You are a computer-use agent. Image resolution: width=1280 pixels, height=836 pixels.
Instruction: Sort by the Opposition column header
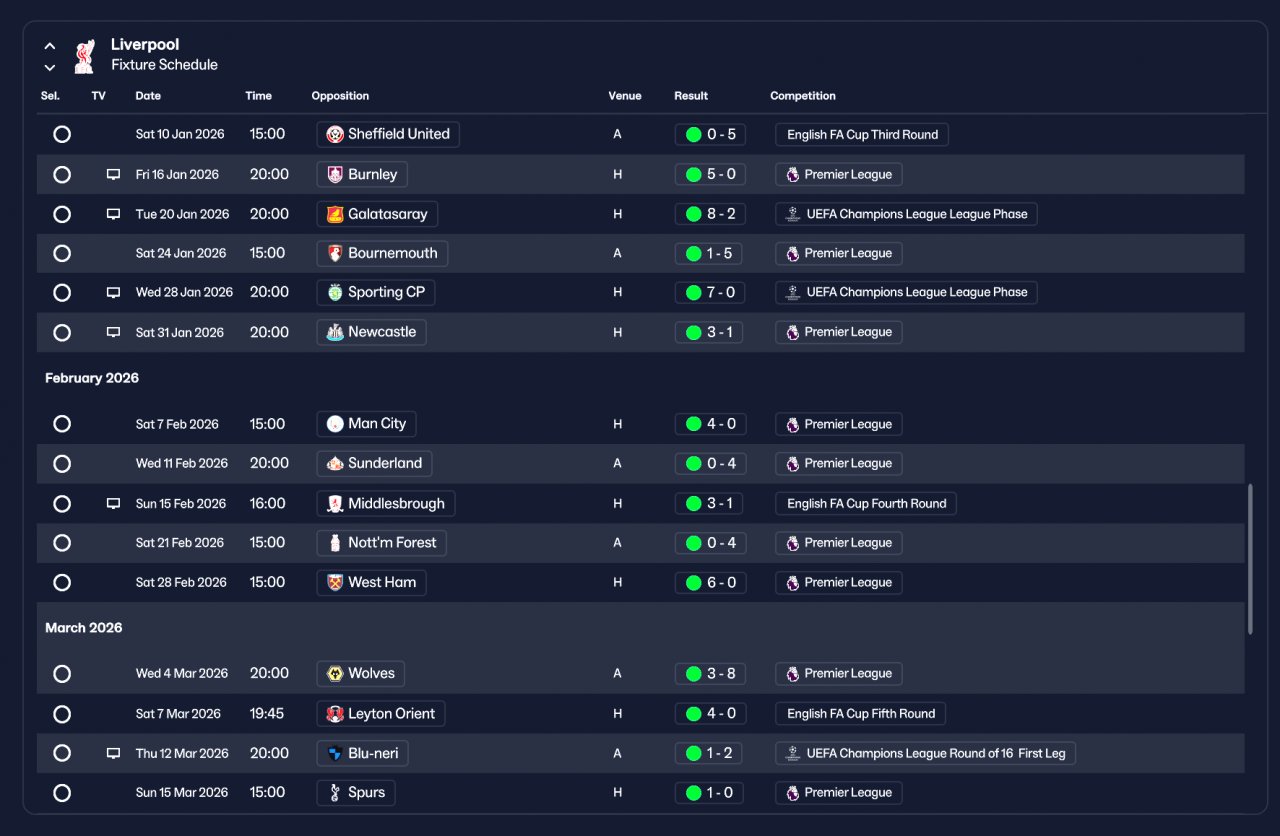tap(340, 96)
